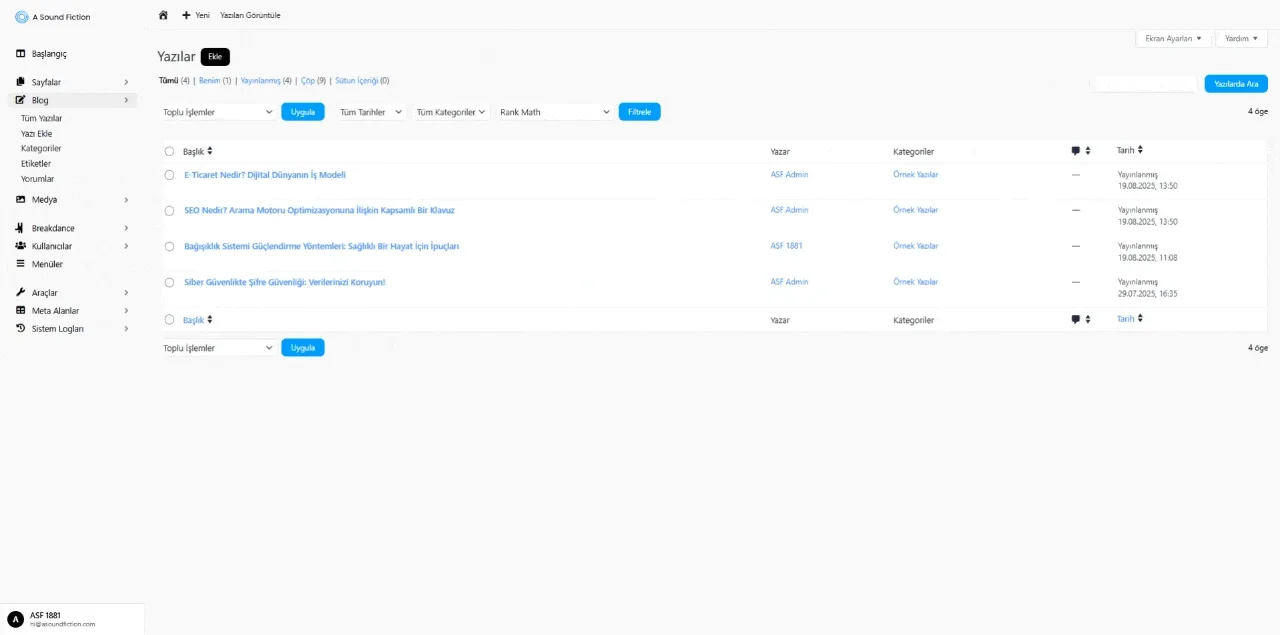Open the Ekran Ayarları panel

(1173, 38)
